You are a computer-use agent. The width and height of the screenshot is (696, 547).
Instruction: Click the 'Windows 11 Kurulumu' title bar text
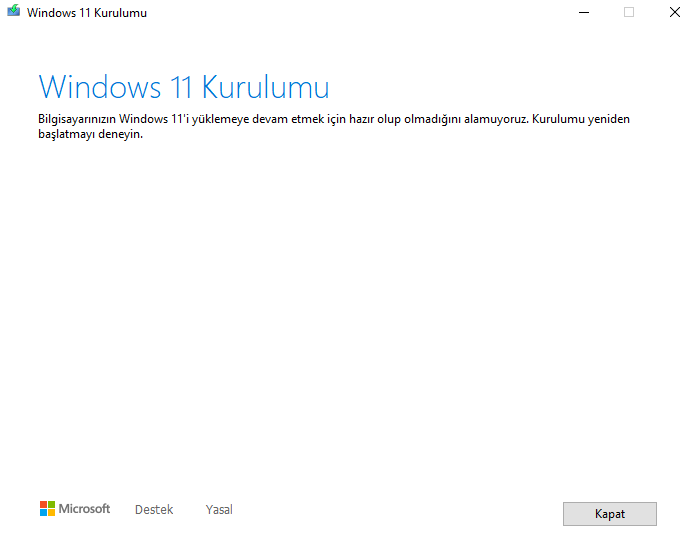pyautogui.click(x=87, y=13)
